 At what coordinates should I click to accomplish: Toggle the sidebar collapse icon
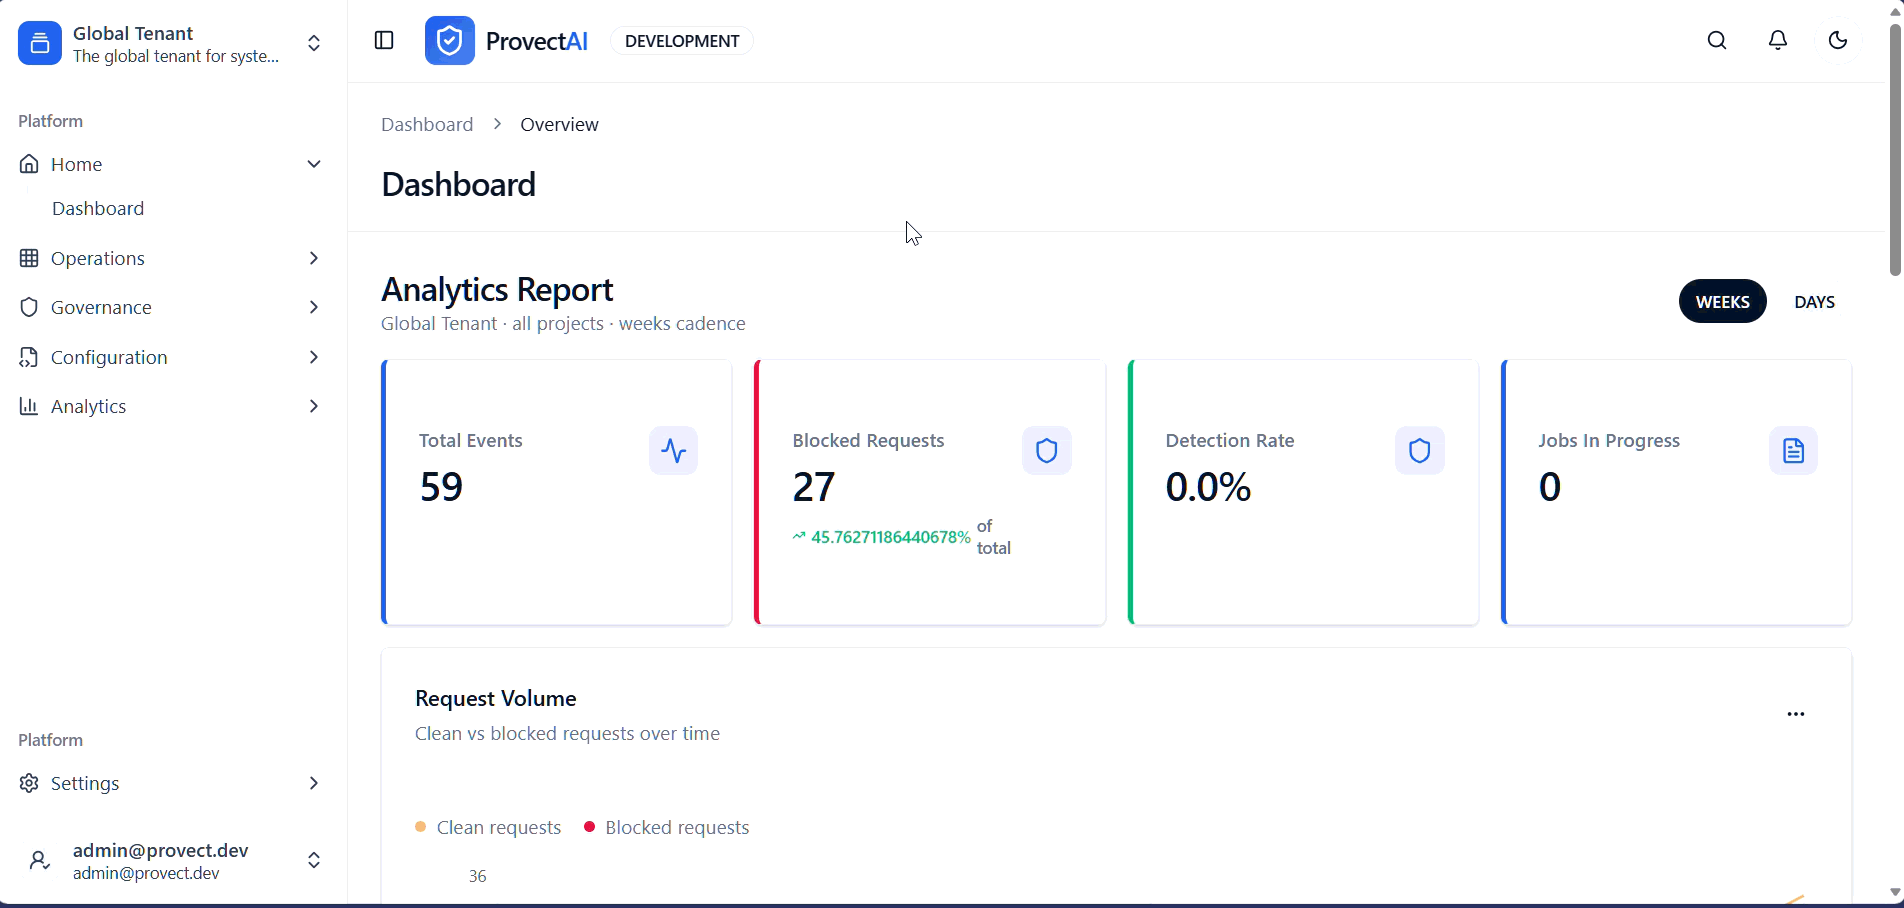click(384, 40)
